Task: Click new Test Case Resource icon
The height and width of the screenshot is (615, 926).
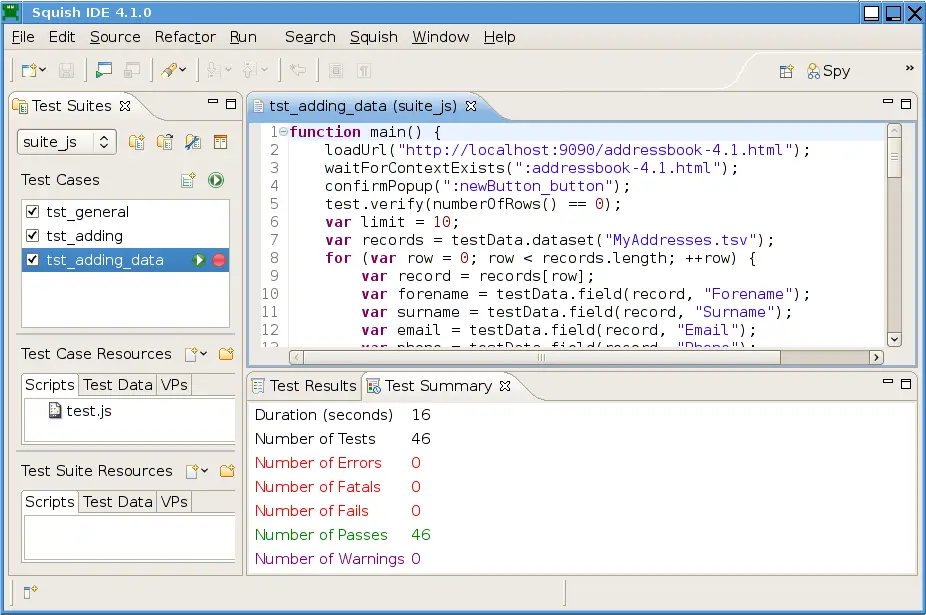Action: (191, 354)
